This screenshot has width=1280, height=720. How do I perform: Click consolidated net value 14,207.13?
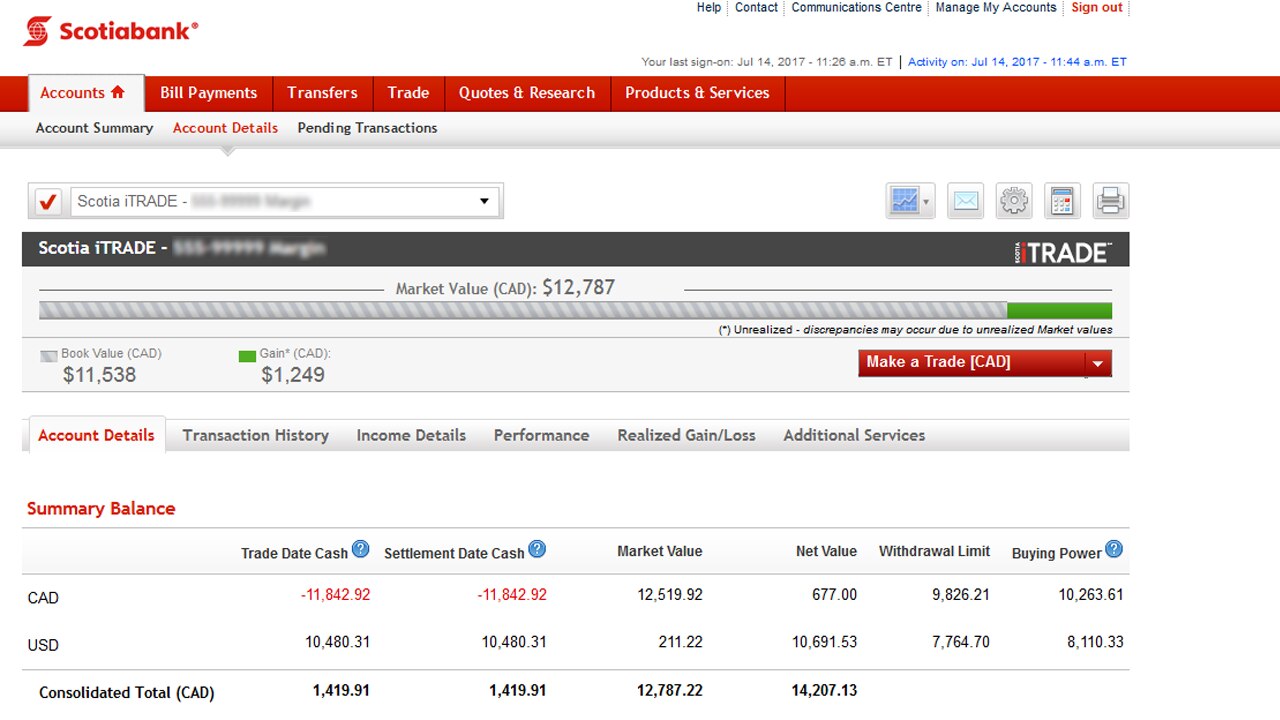824,690
